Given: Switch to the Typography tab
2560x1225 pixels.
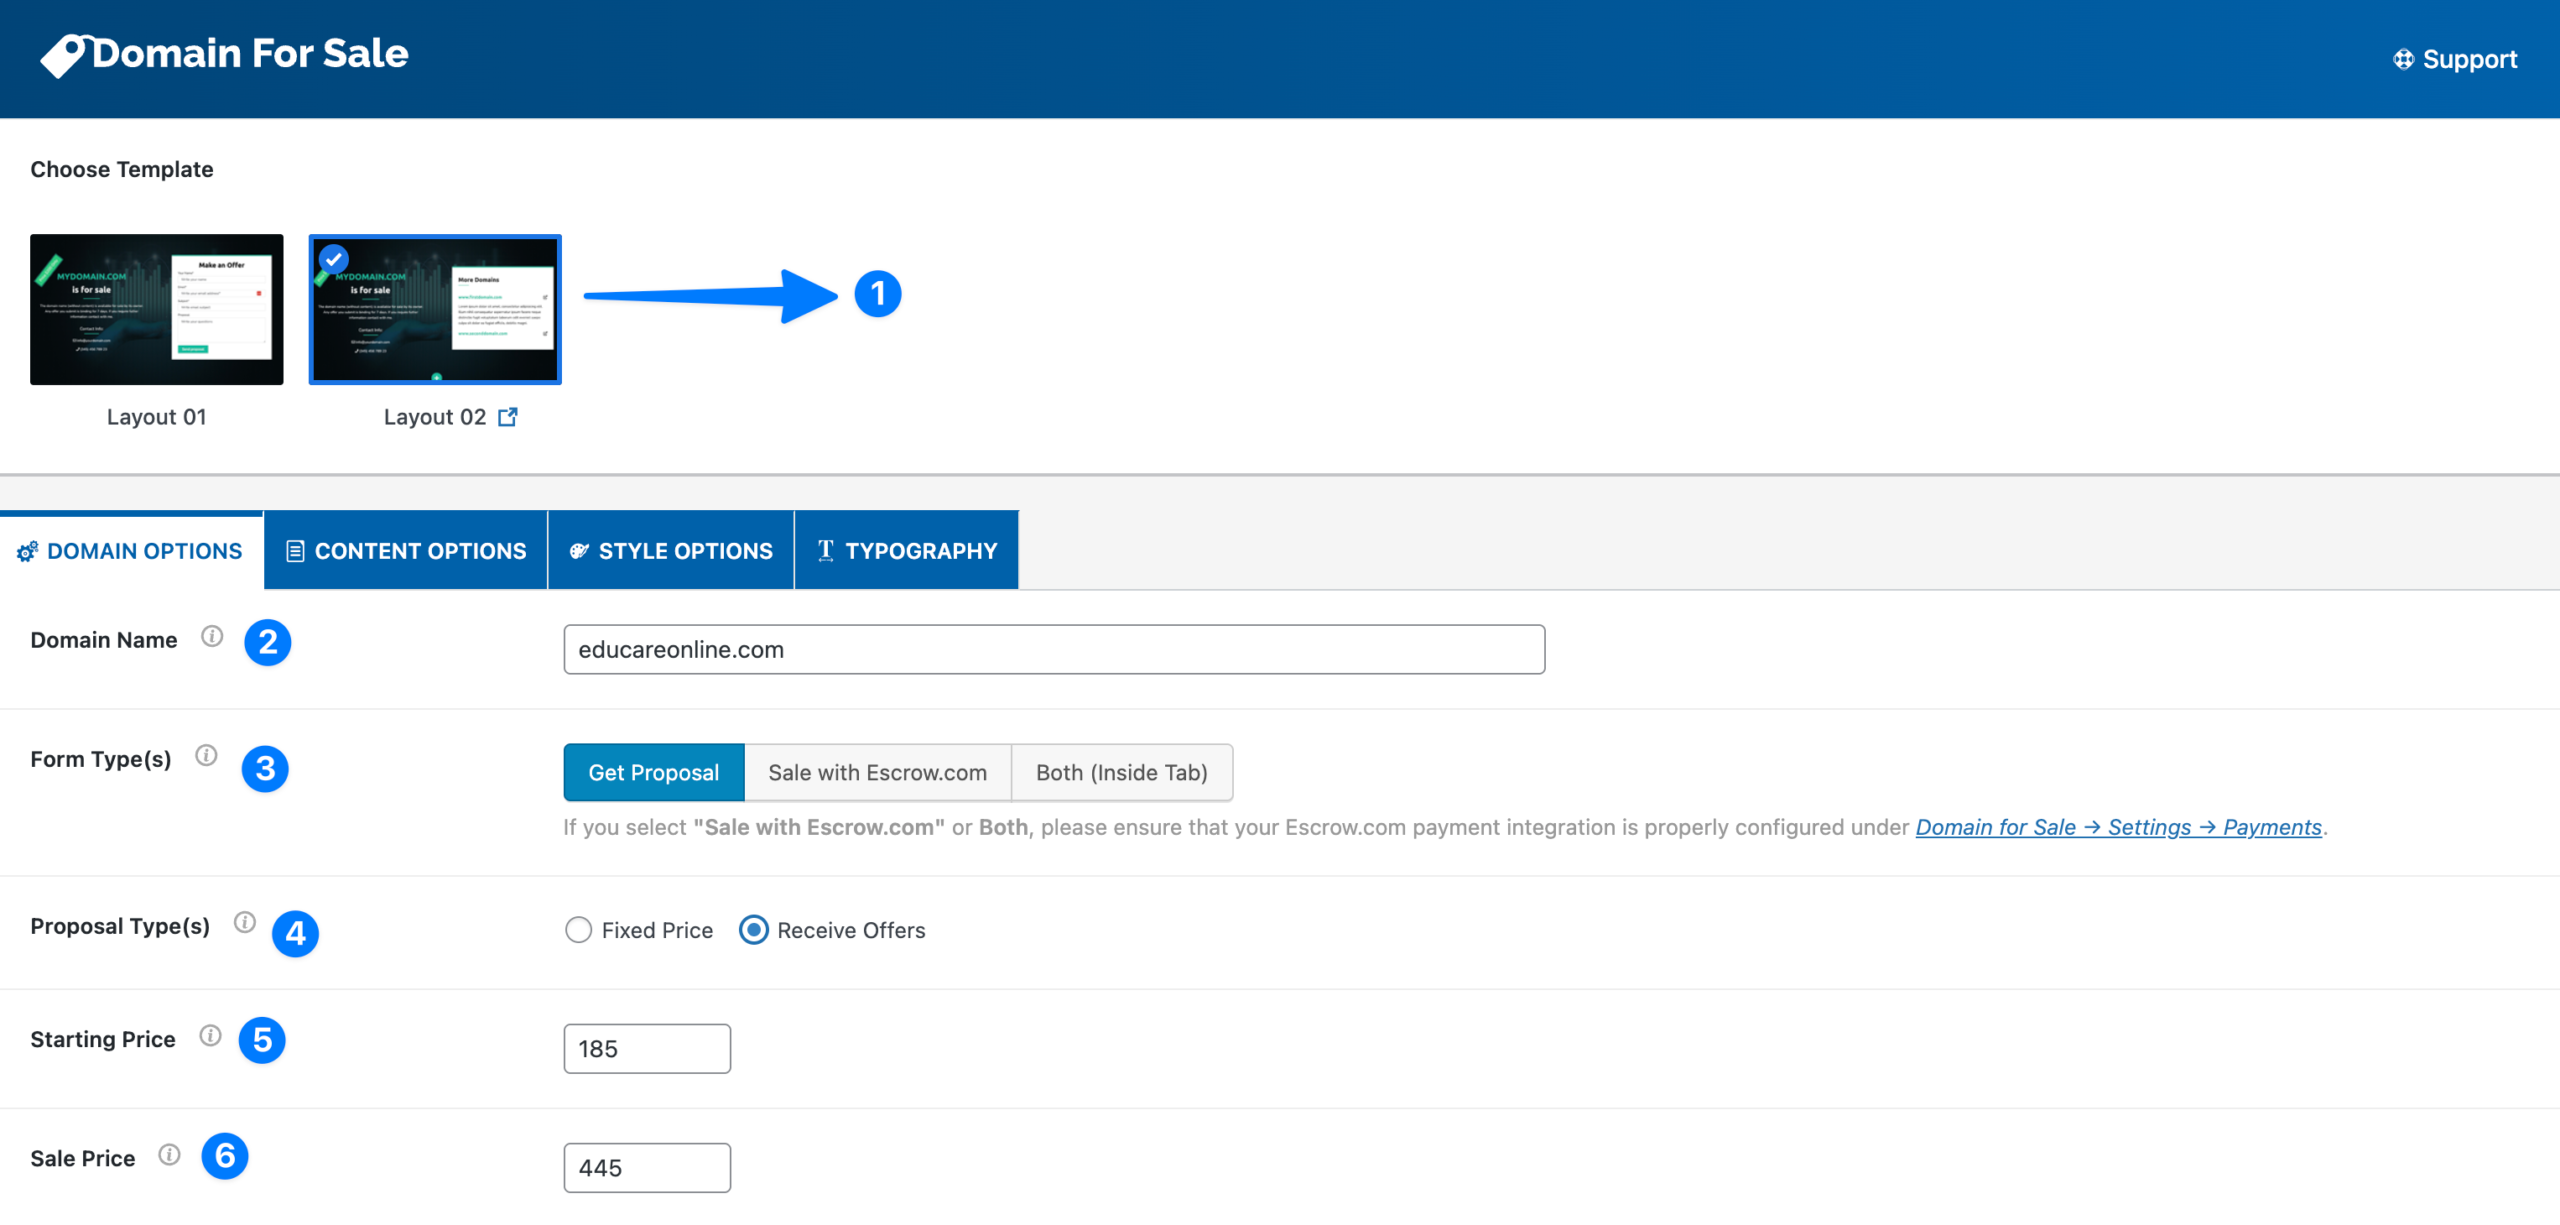Looking at the screenshot, I should (x=906, y=550).
